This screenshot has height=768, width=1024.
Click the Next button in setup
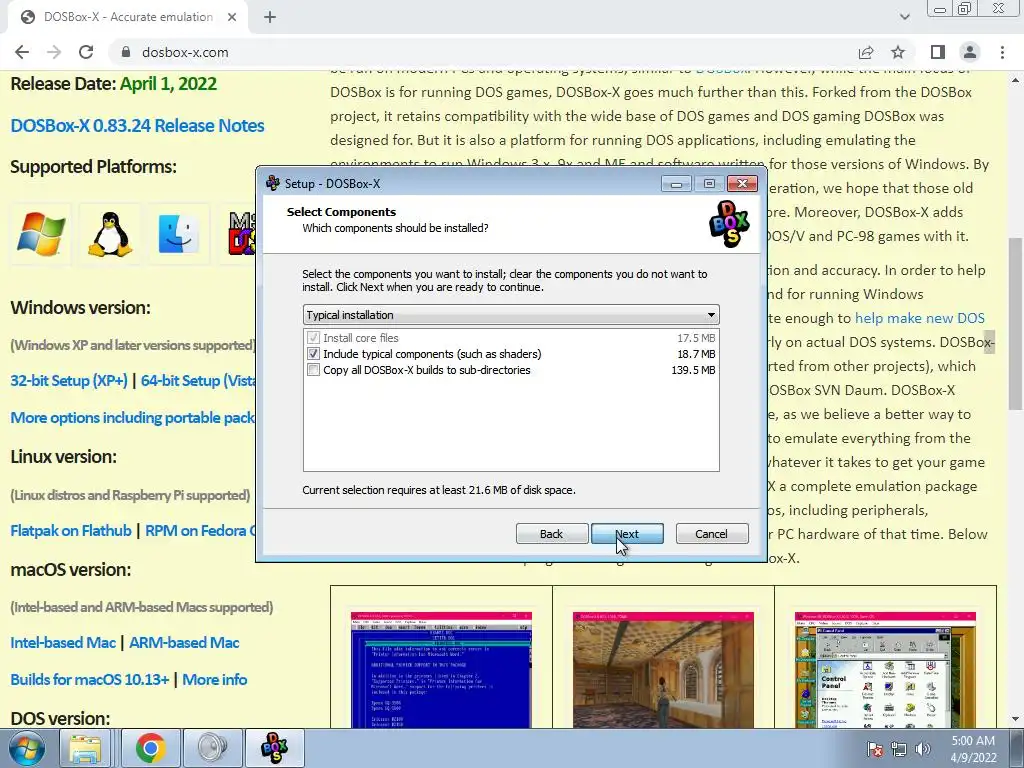[627, 534]
